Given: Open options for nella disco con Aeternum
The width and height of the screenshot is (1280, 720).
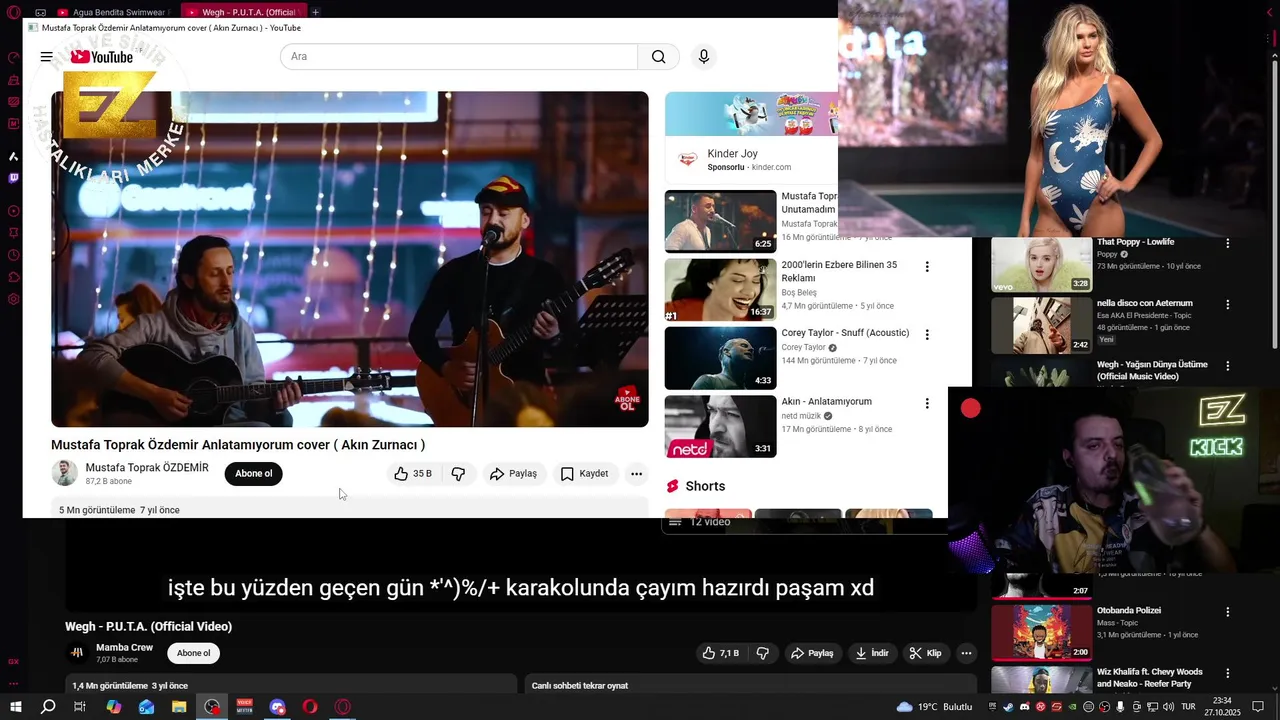Looking at the screenshot, I should 1228,305.
